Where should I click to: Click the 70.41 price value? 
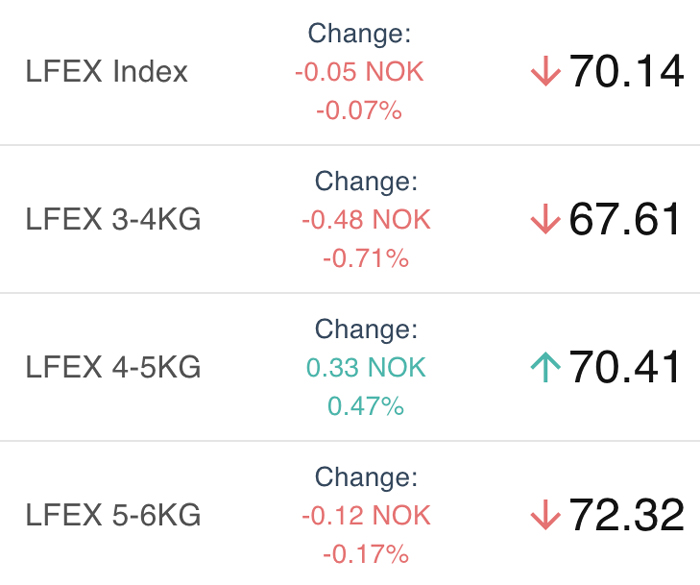tap(624, 367)
